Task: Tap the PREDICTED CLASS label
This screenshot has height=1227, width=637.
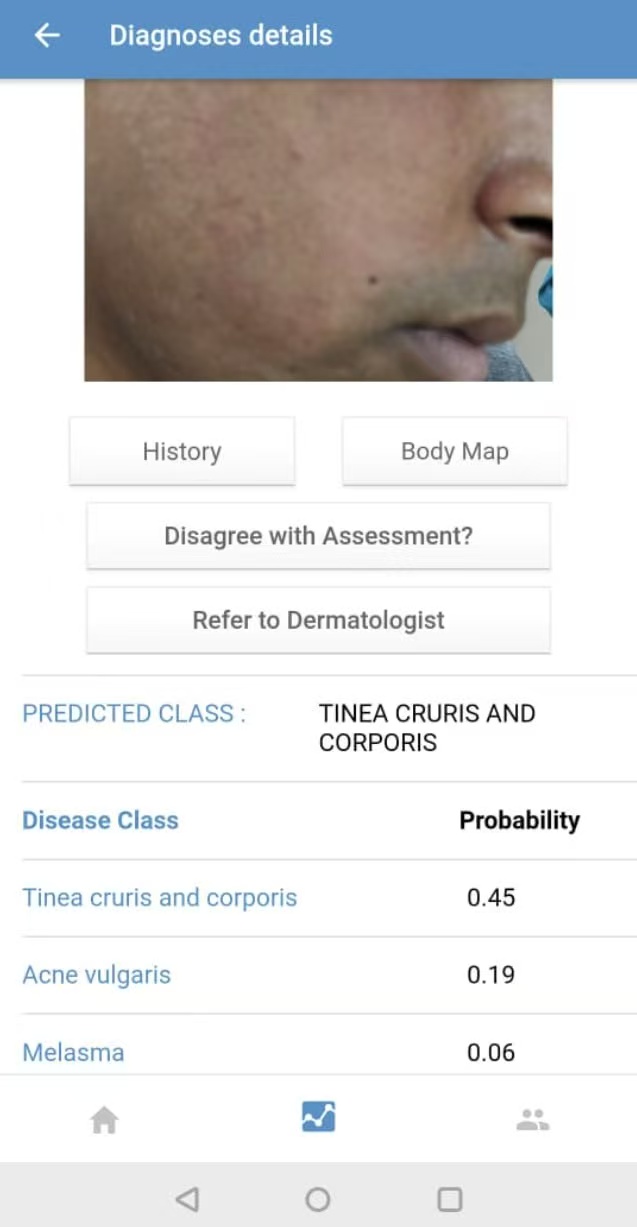Action: pyautogui.click(x=134, y=713)
